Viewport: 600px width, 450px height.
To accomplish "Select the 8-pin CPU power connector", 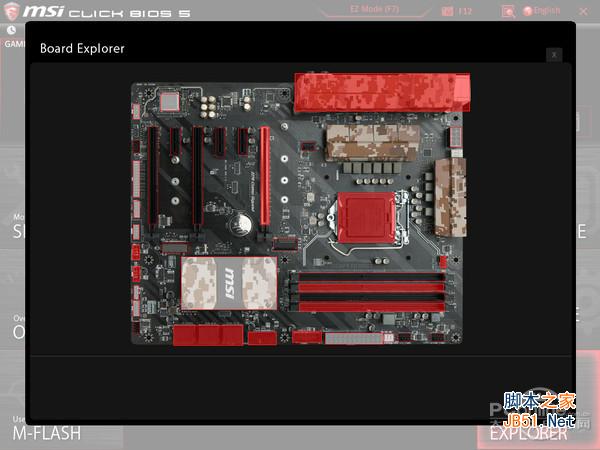I will click(x=456, y=137).
